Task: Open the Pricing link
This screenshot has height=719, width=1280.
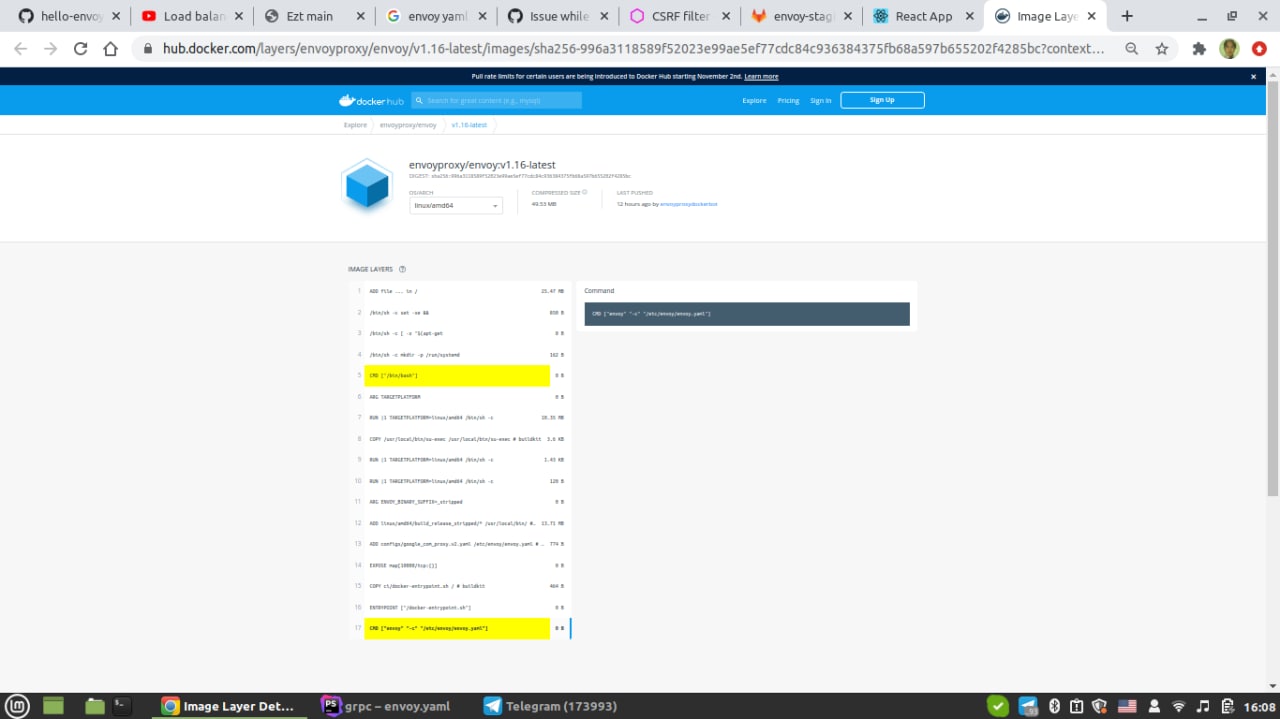Action: [788, 101]
